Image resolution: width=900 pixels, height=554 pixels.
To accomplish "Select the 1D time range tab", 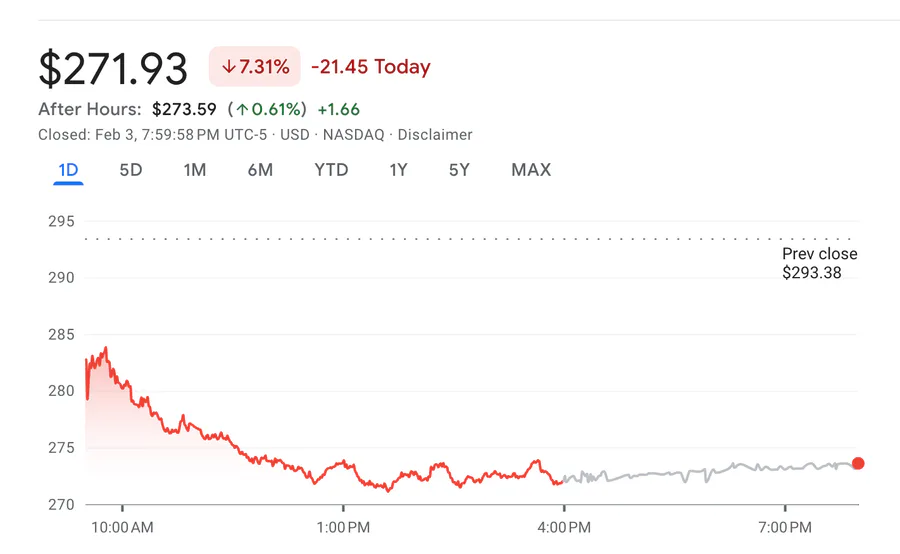I will [68, 170].
